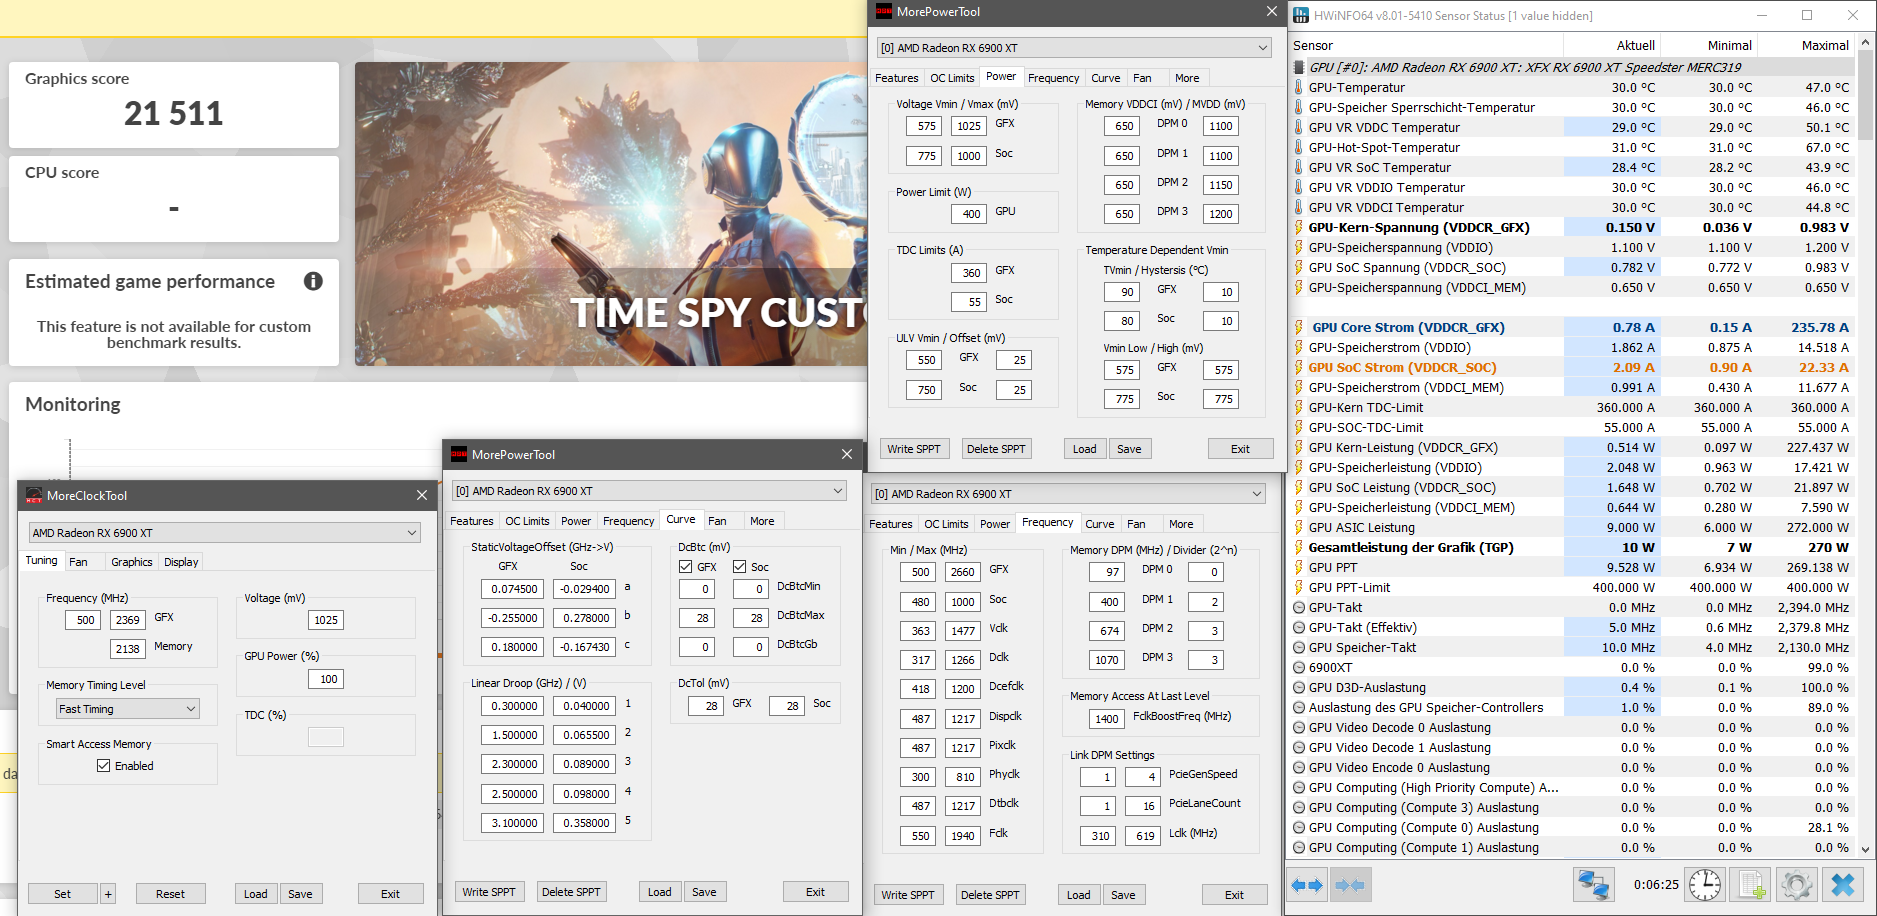Click the HWiNFO scrollbar up arrow
Viewport: 1877px width, 916px height.
(x=1865, y=43)
